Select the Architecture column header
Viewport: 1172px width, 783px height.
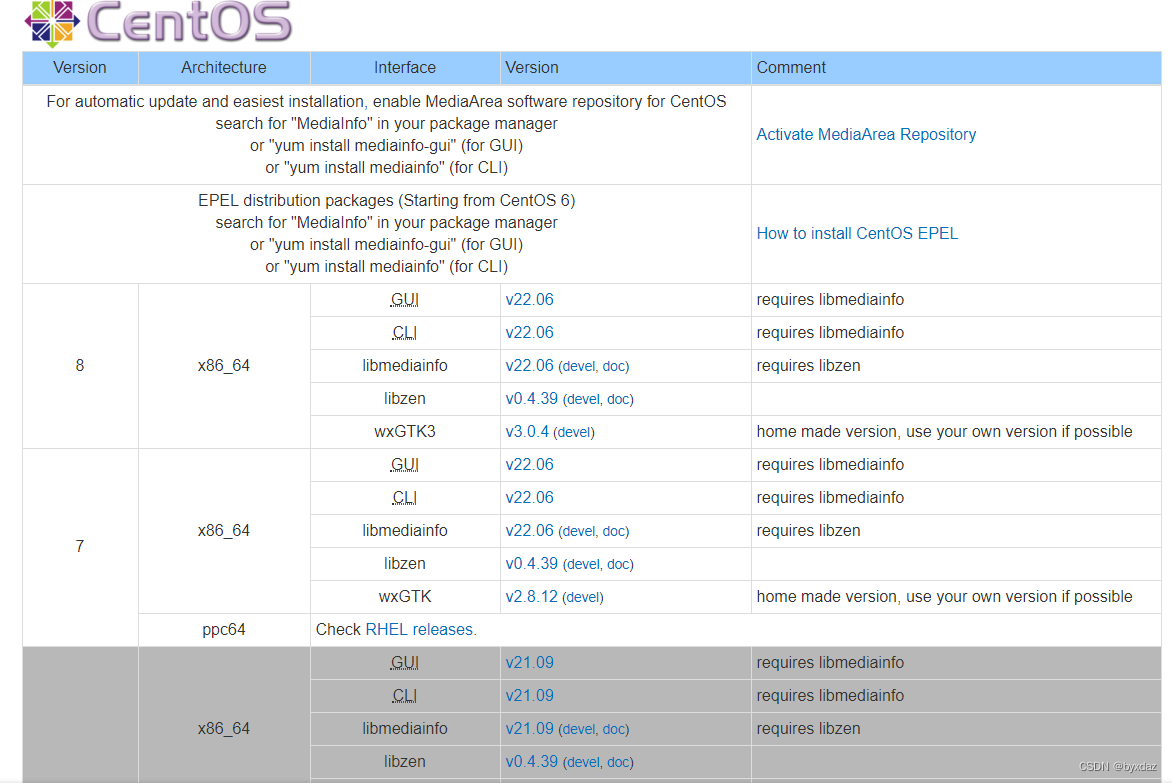224,67
